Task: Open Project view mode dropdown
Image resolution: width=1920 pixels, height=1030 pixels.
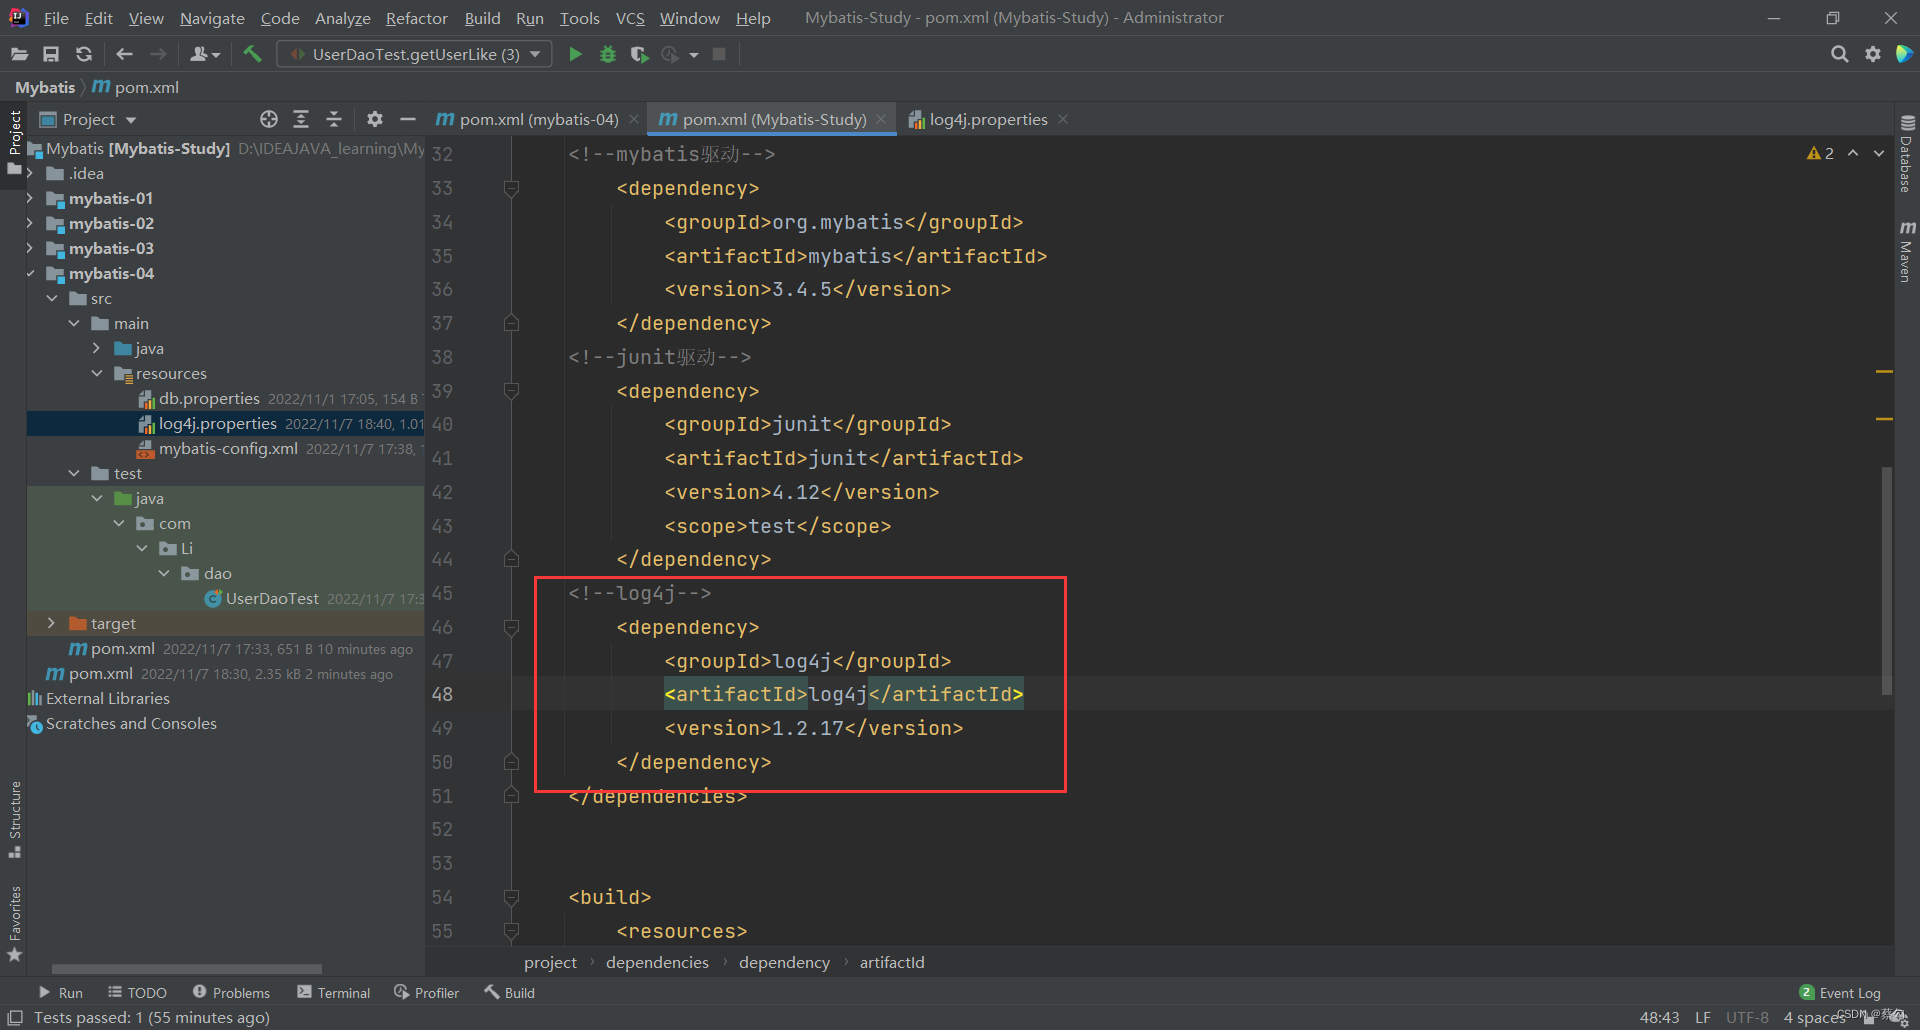Action: (130, 120)
